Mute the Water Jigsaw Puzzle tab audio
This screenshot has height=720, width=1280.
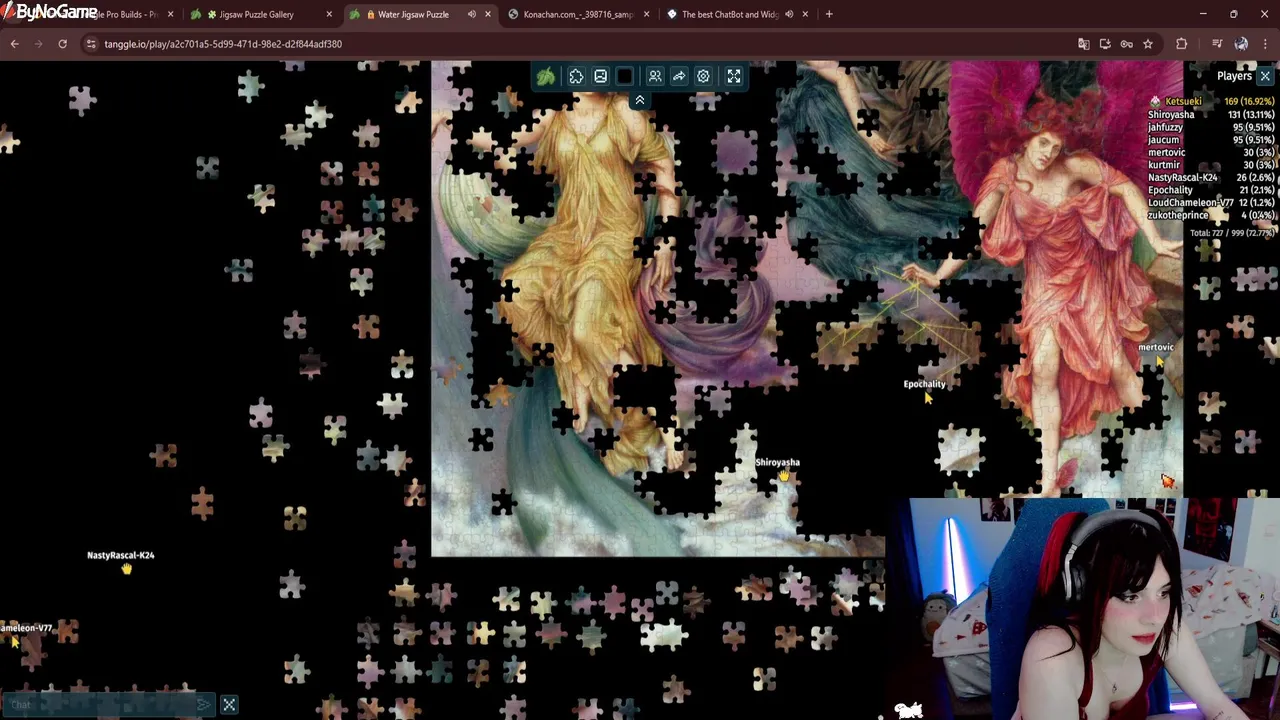coord(471,14)
